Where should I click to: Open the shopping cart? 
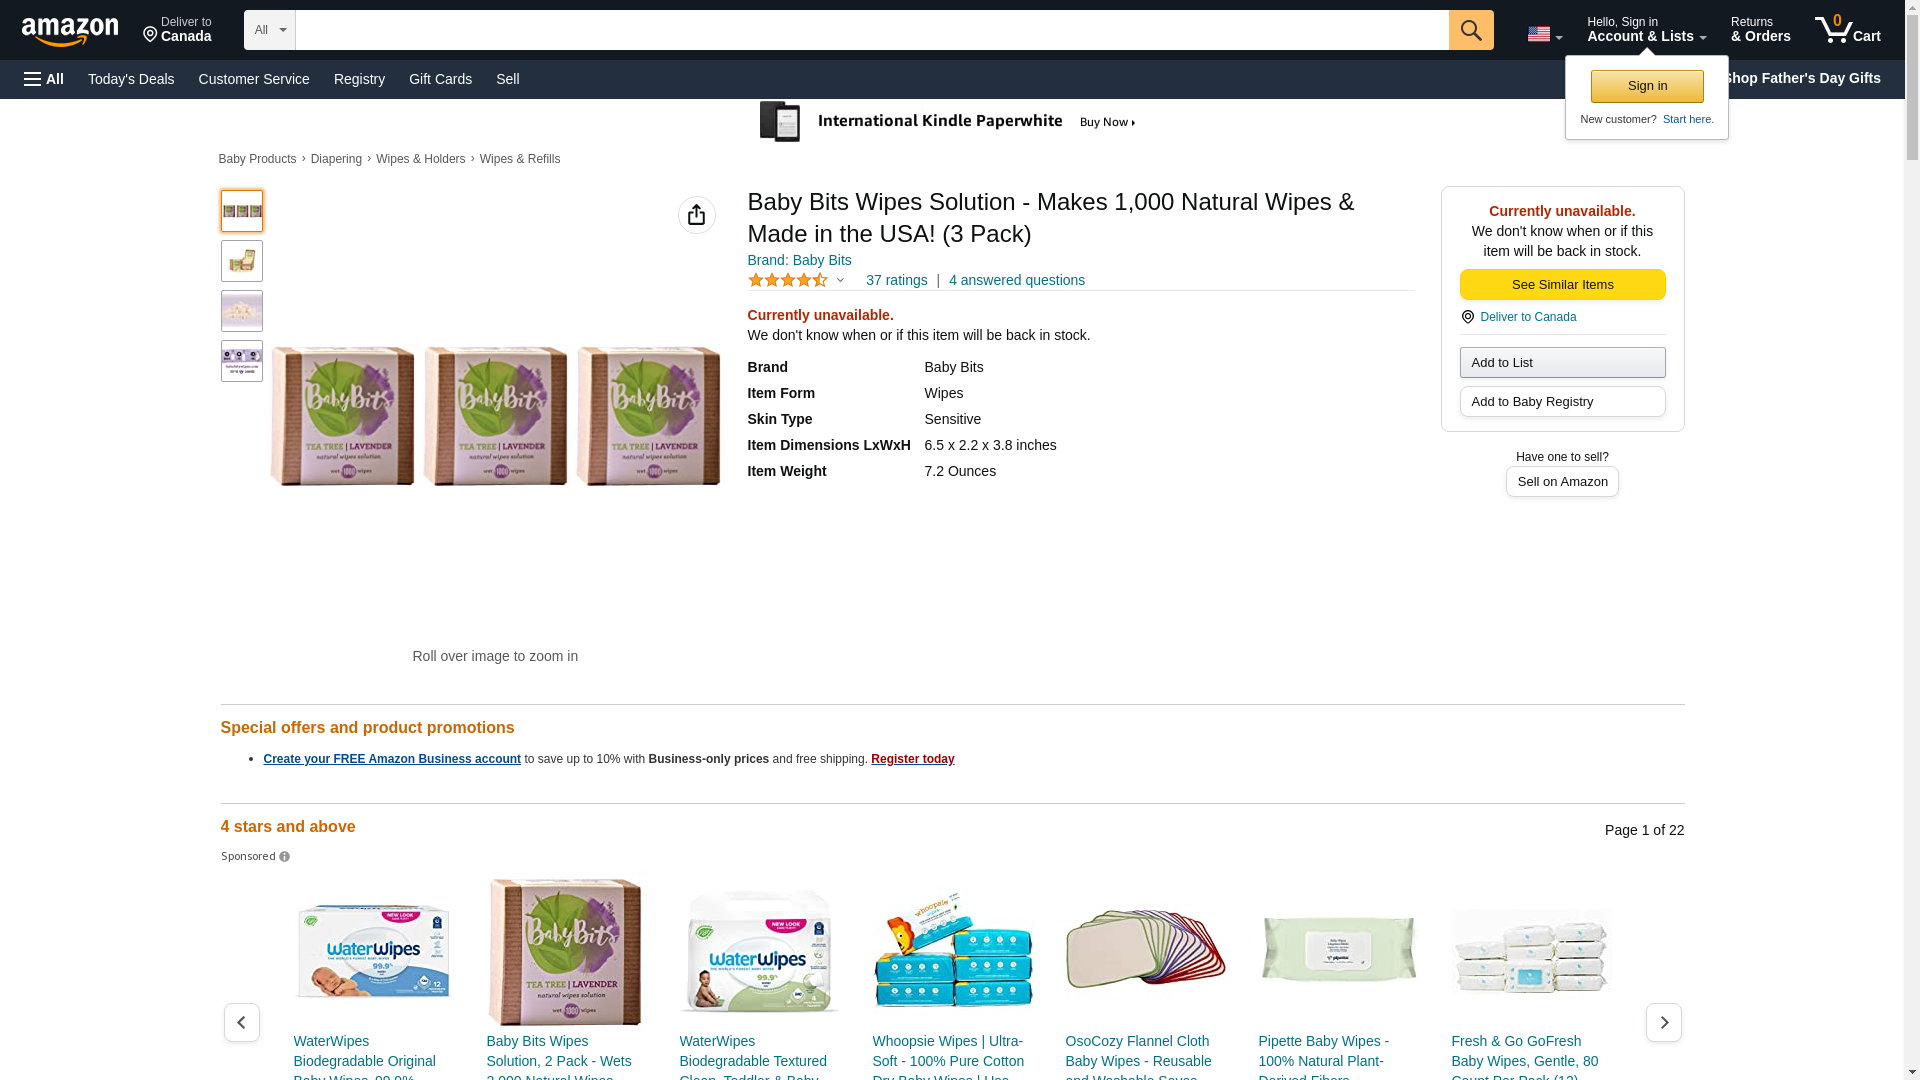coord(1847,30)
